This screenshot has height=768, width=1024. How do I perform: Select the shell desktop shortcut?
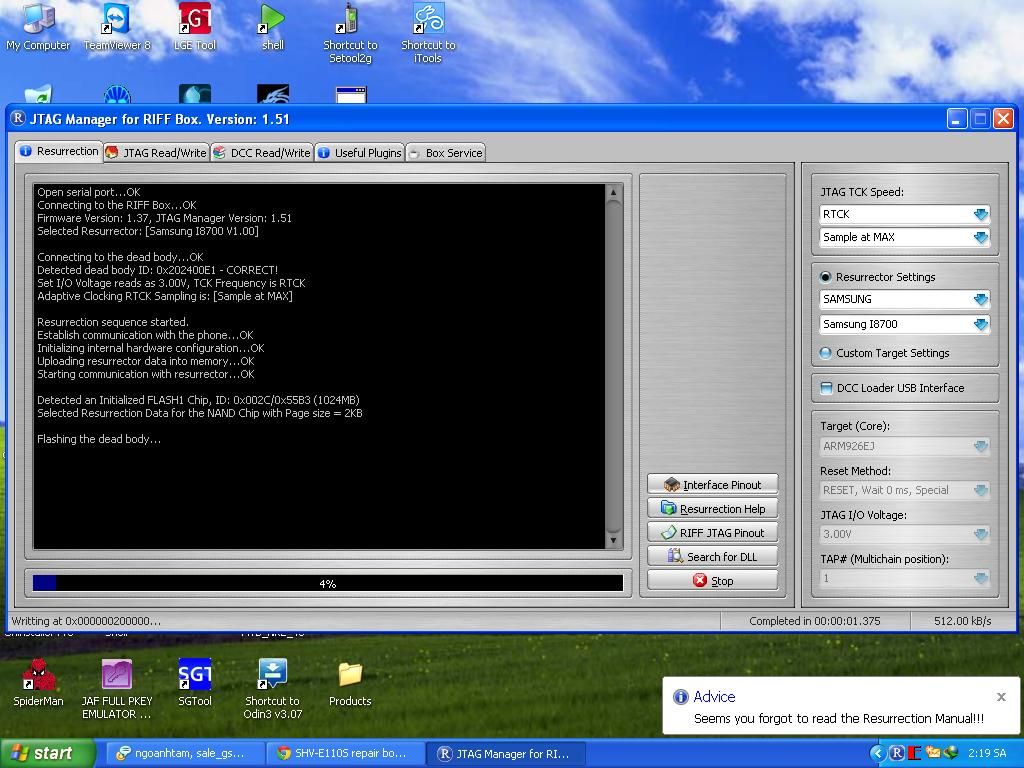pyautogui.click(x=272, y=26)
